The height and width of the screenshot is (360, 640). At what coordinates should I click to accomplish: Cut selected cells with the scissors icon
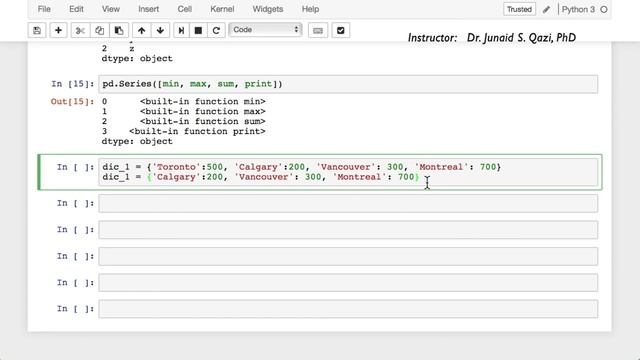click(80, 30)
